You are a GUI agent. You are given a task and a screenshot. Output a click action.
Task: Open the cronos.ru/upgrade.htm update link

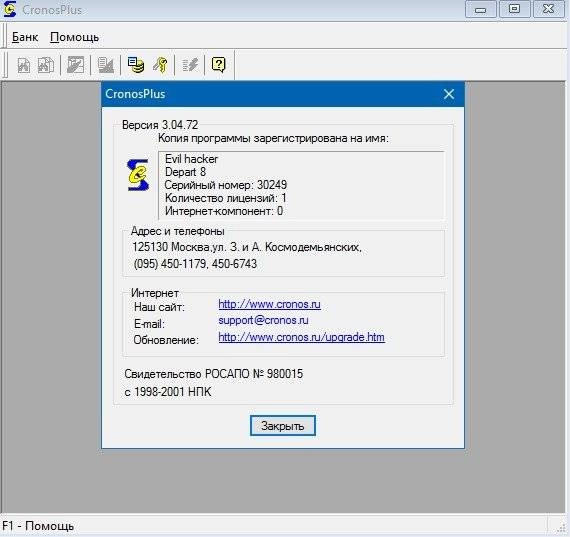point(301,337)
